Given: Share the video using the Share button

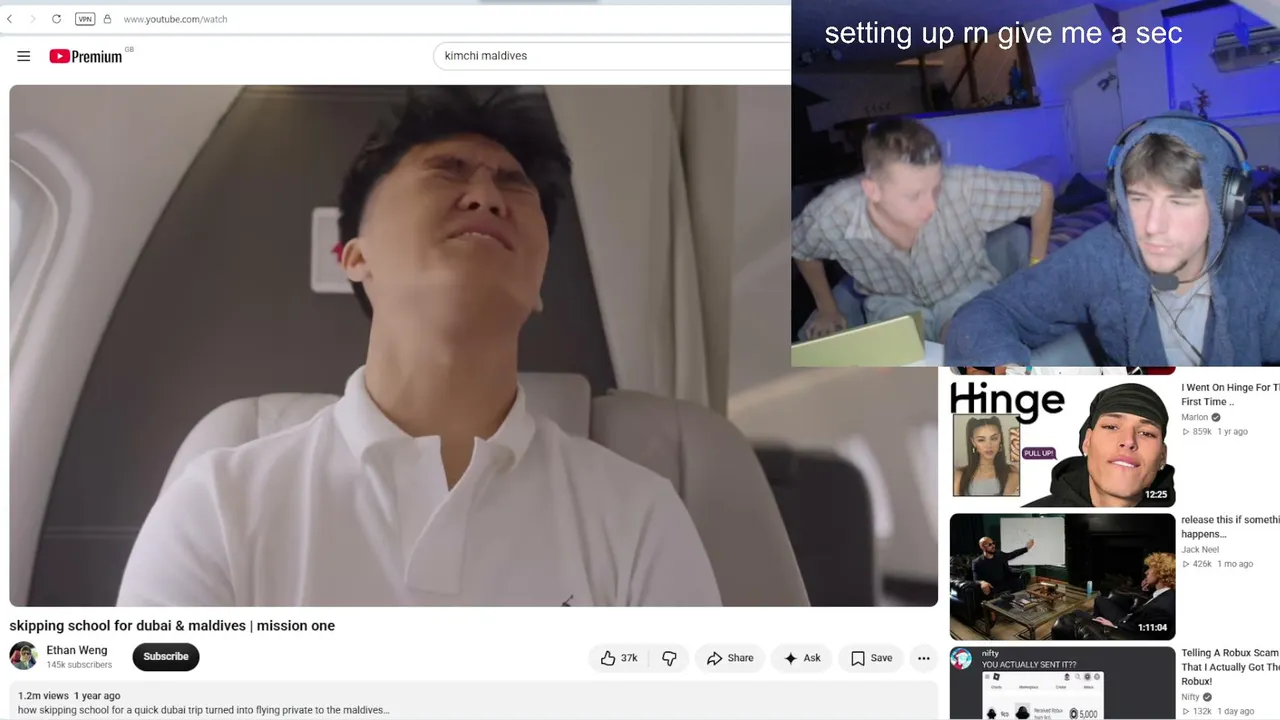Looking at the screenshot, I should coord(730,658).
